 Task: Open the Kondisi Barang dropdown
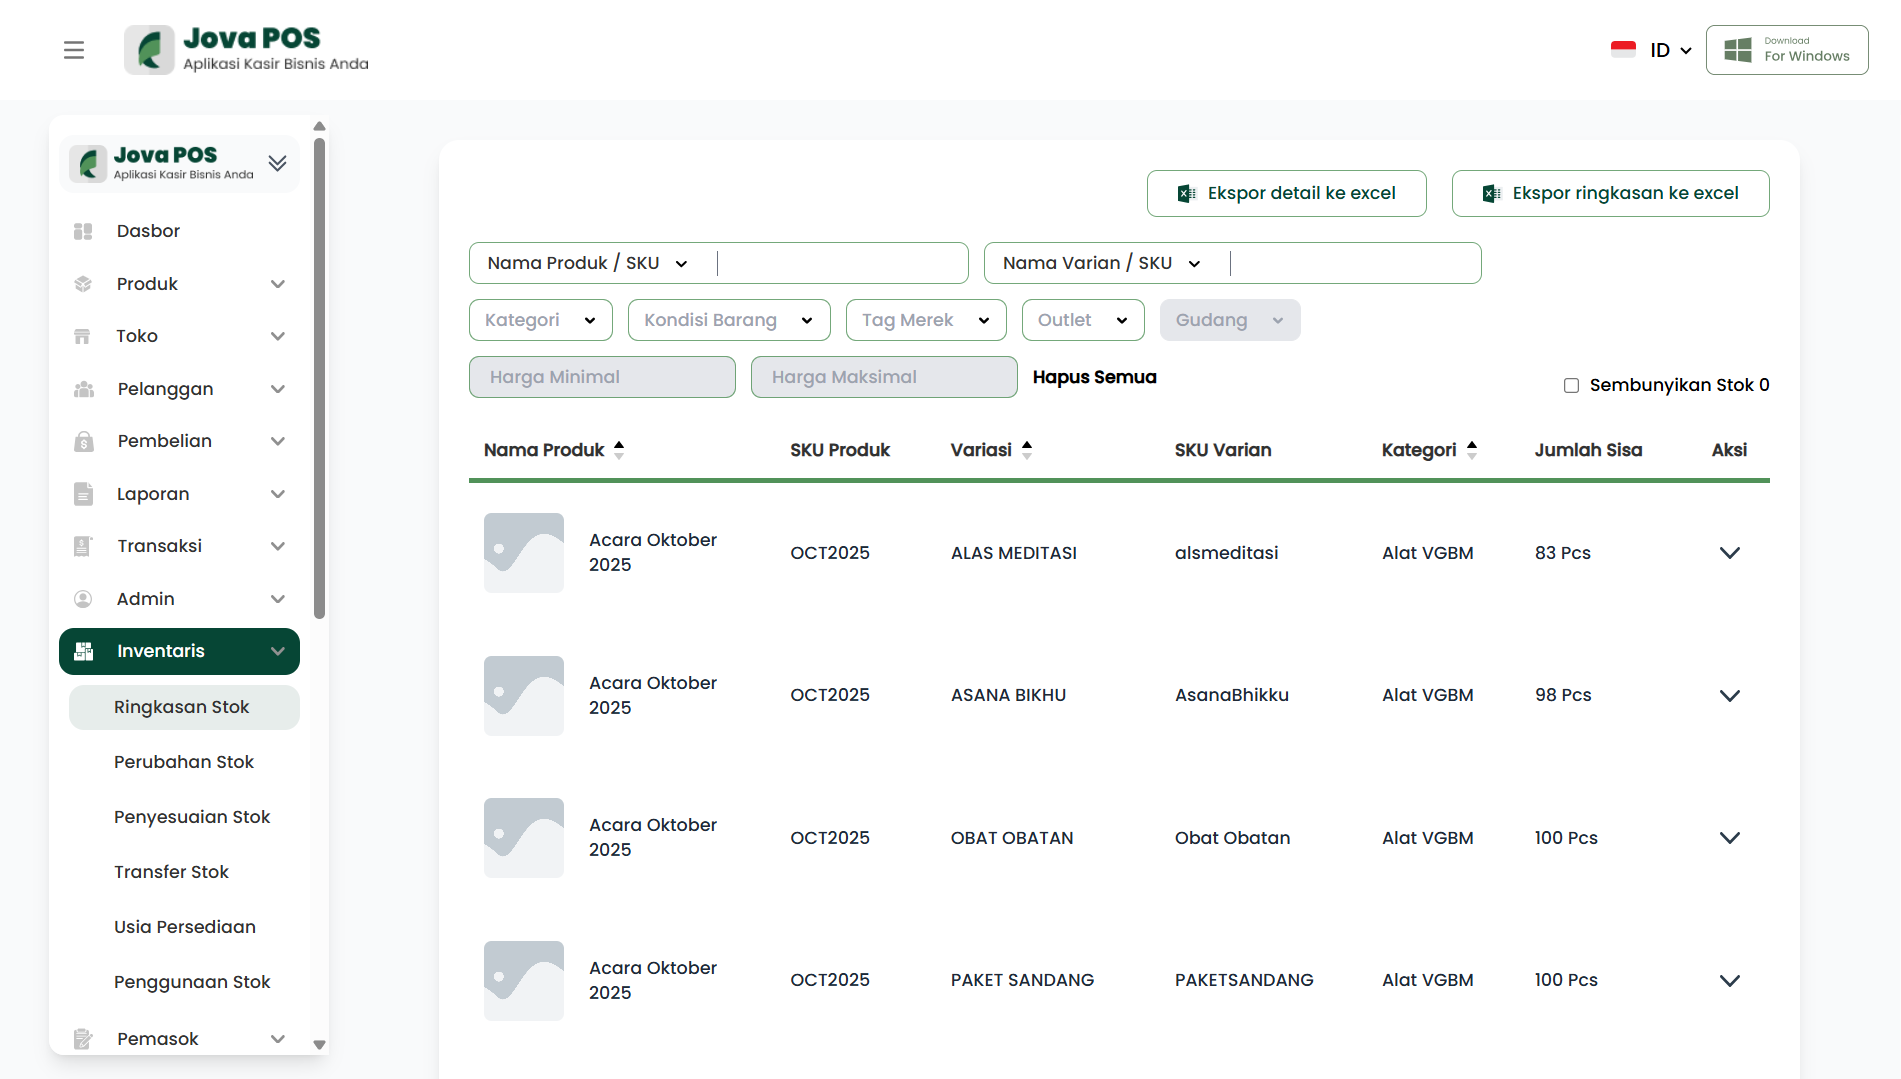[728, 320]
